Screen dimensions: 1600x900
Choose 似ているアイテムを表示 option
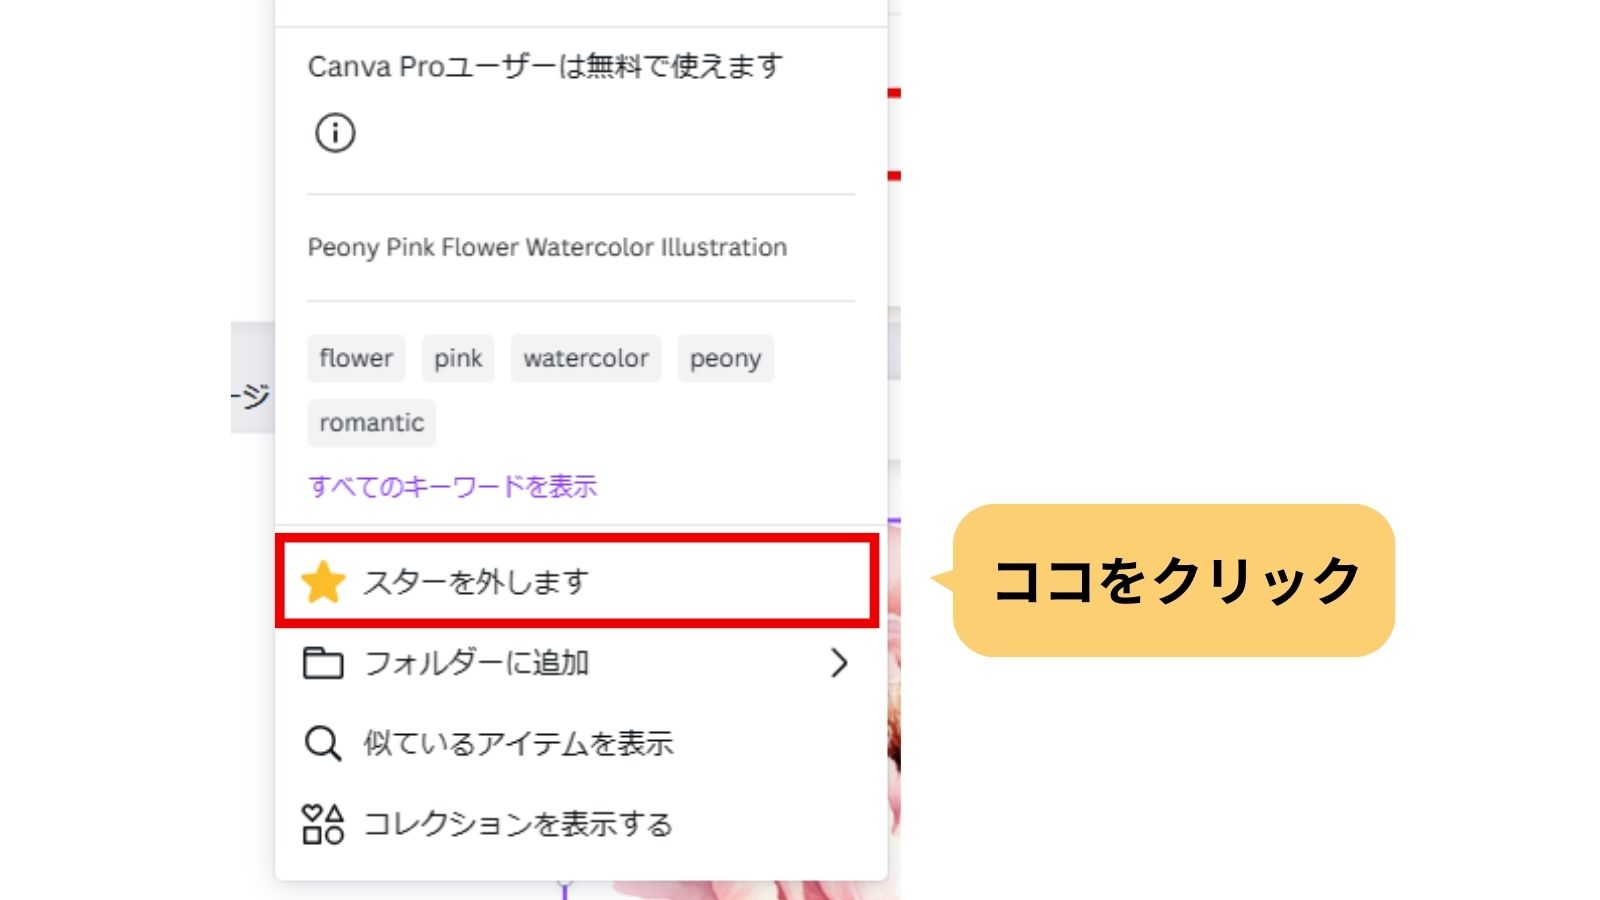[577, 744]
